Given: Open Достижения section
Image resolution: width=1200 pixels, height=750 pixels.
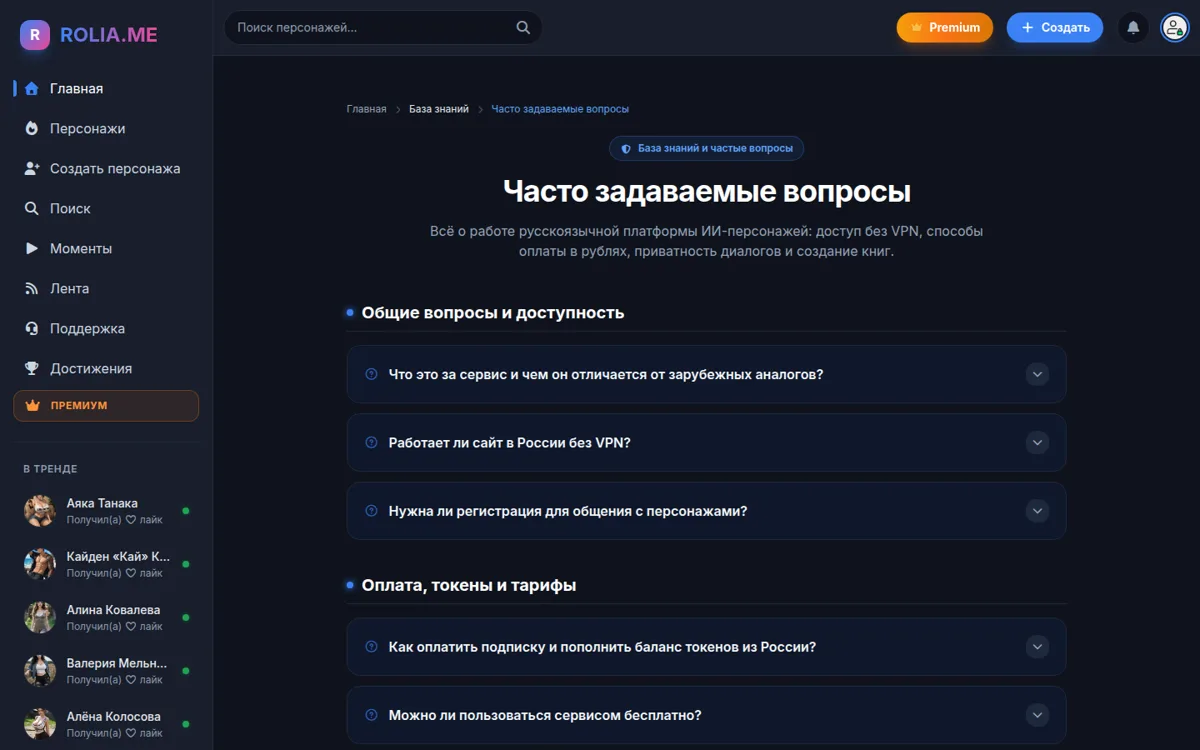Looking at the screenshot, I should 106,368.
